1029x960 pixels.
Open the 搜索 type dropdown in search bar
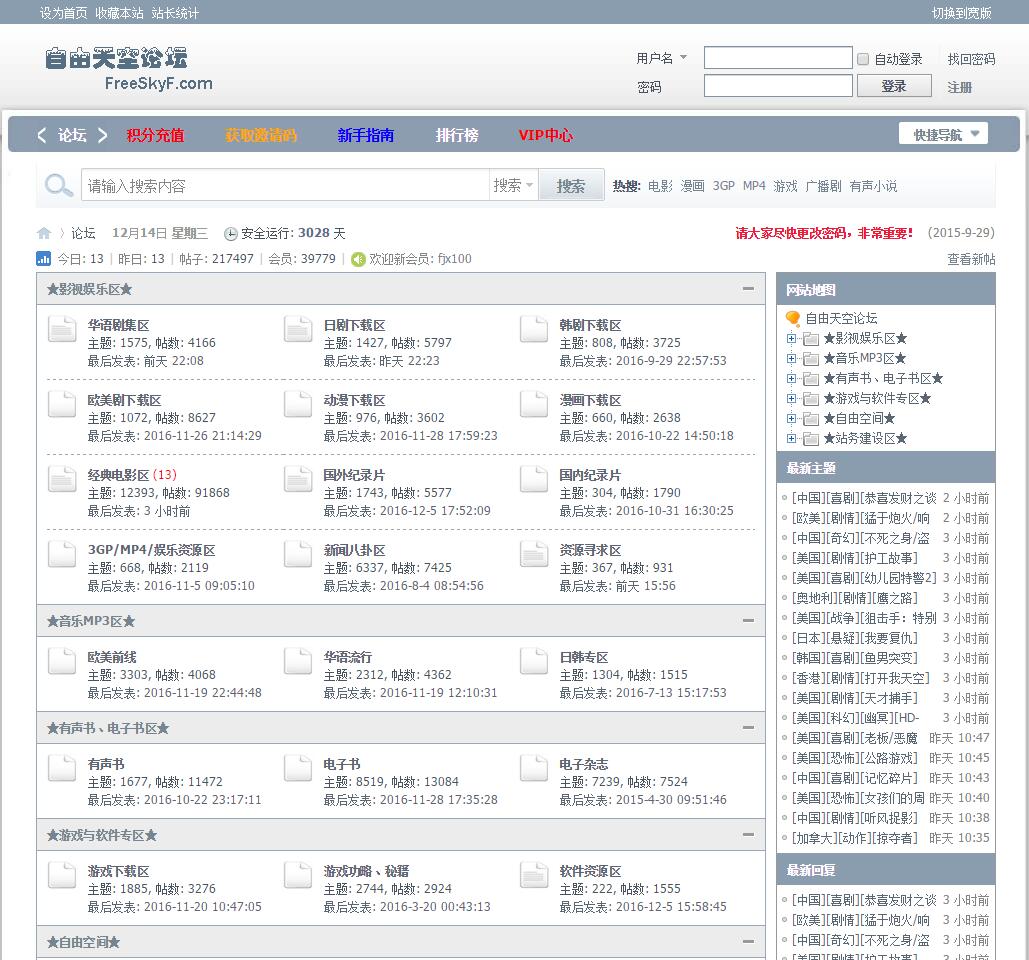513,185
